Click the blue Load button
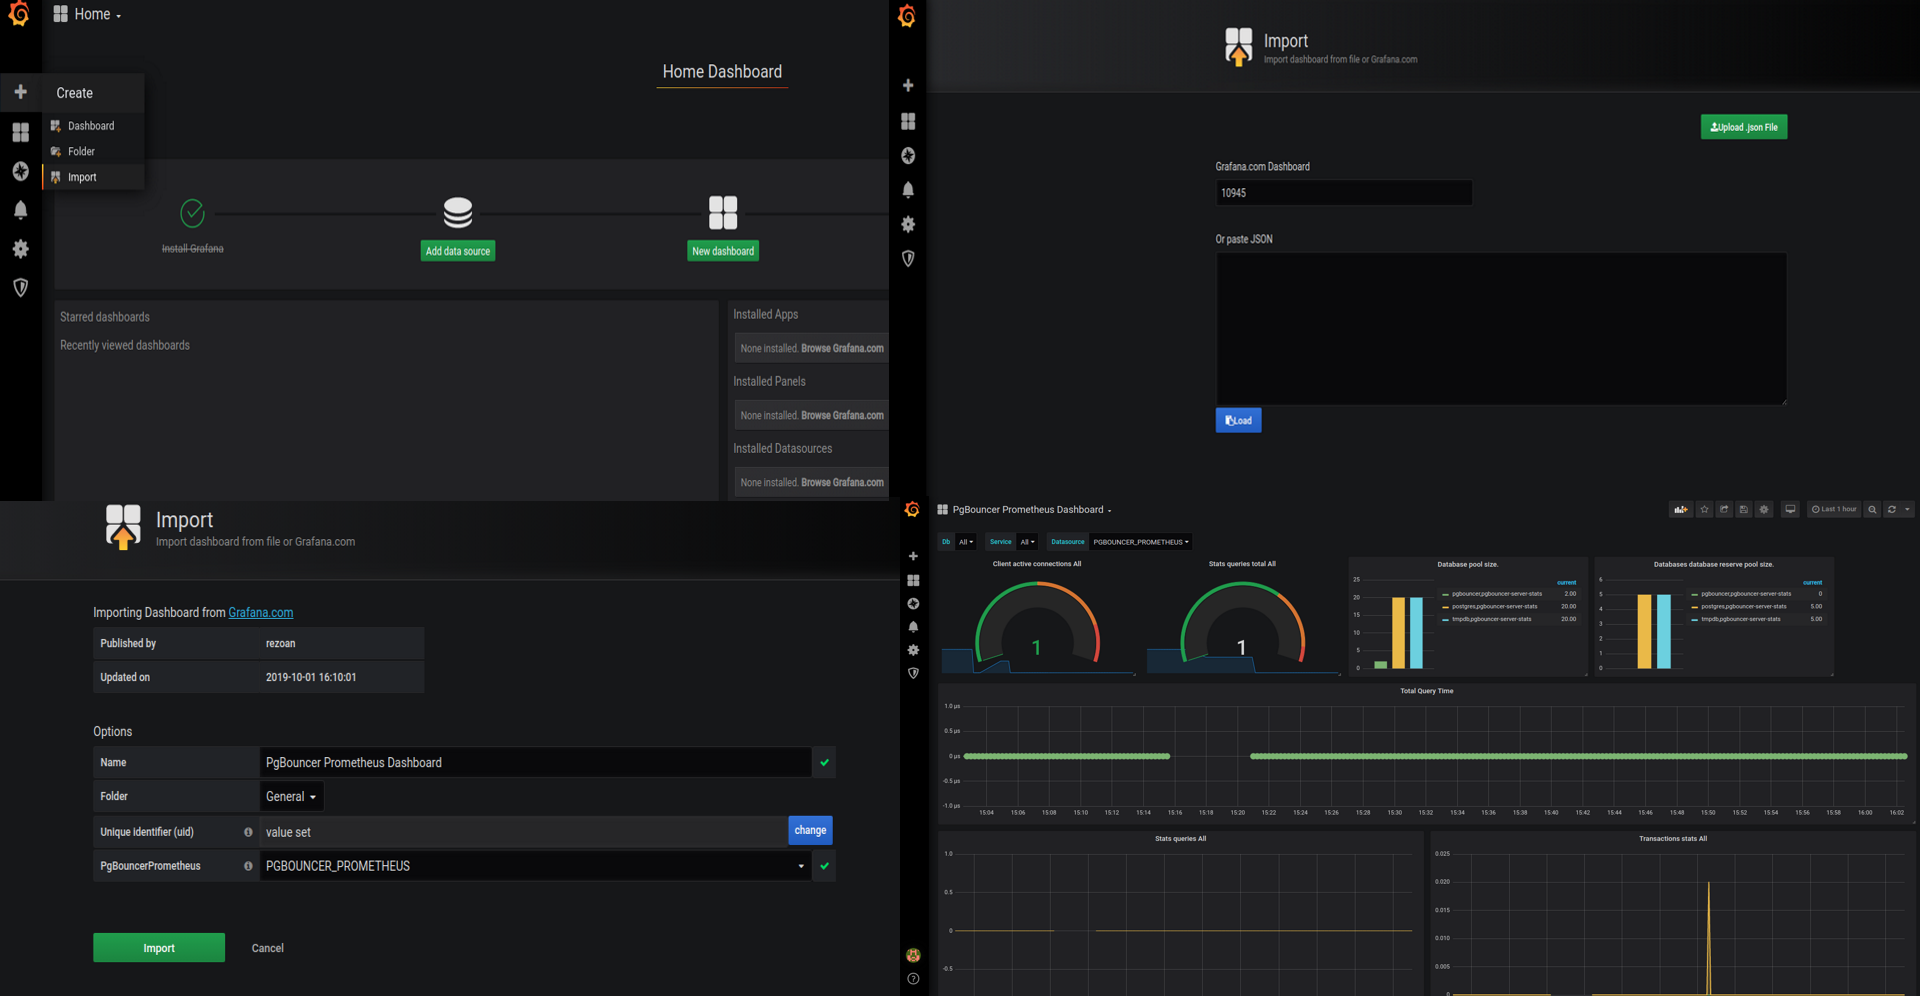1920x996 pixels. (1238, 421)
